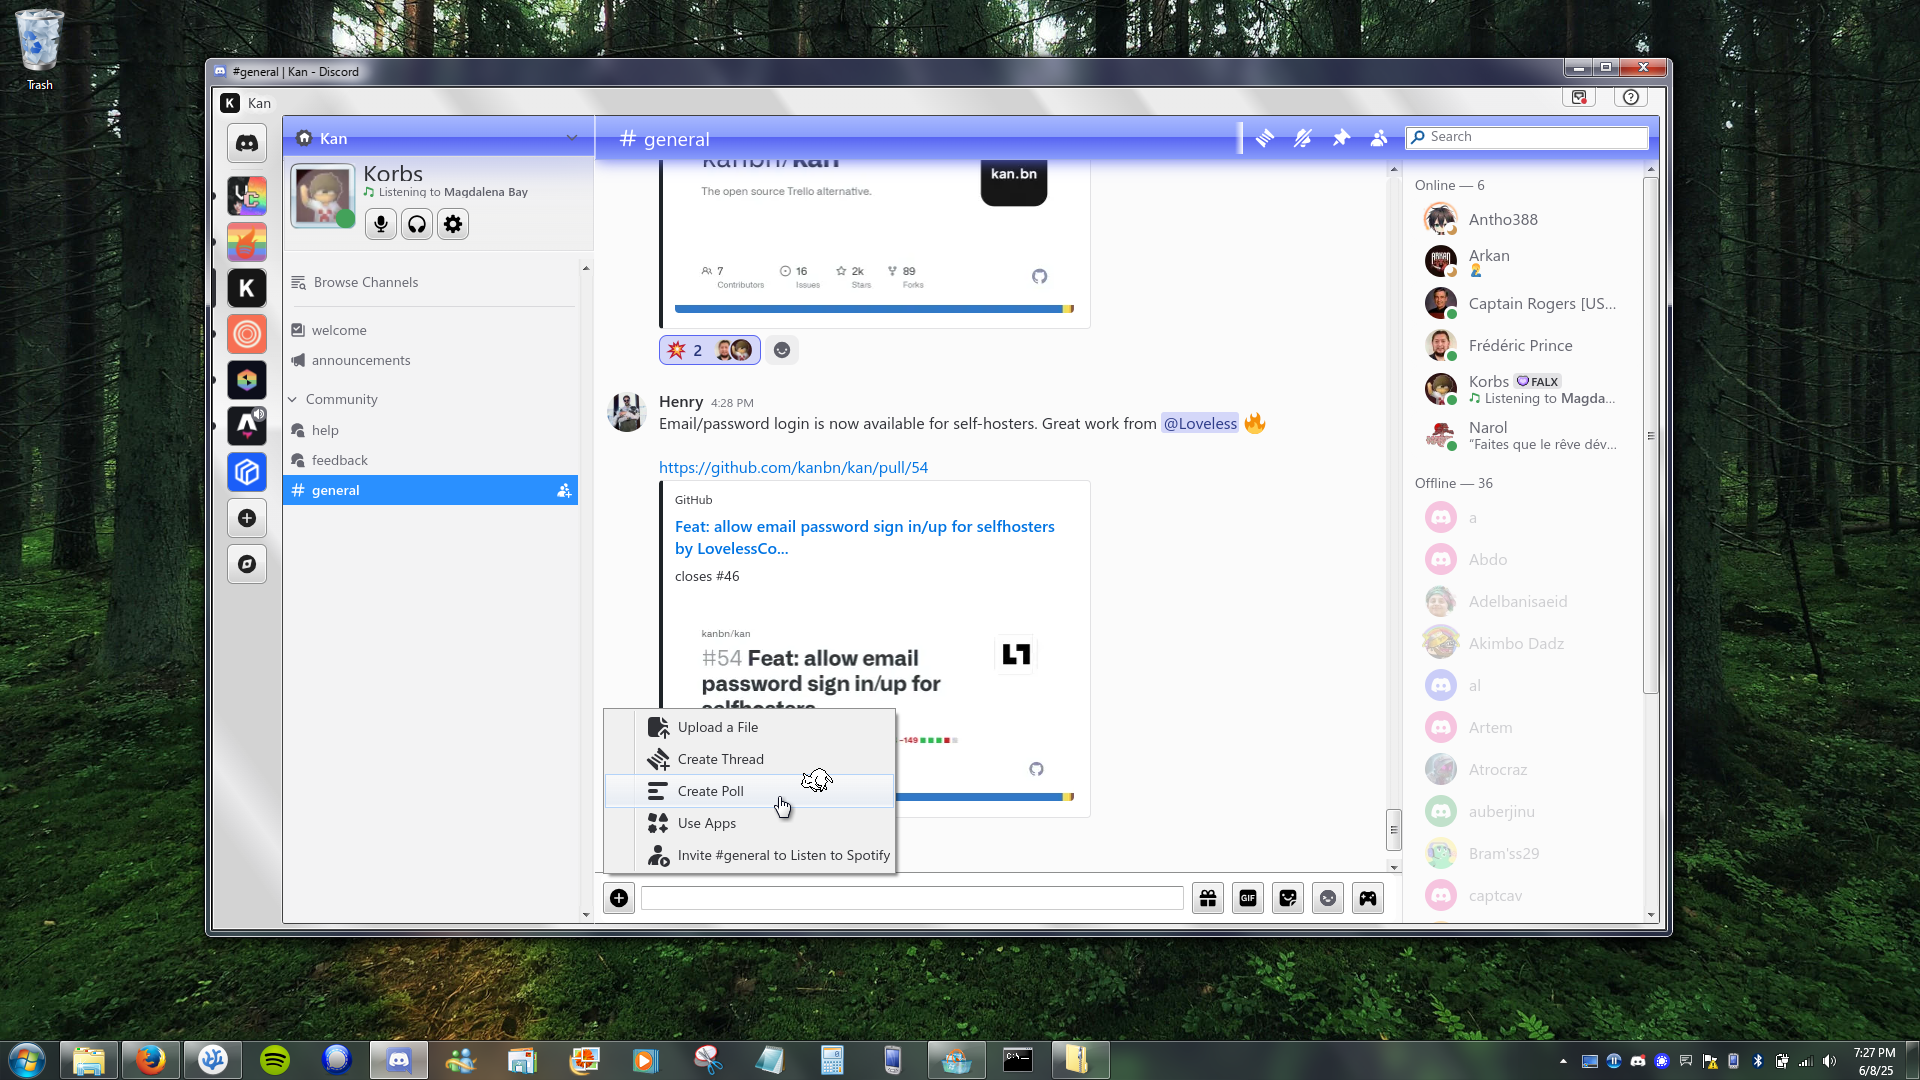Expand the Kan server dropdown menu
This screenshot has height=1080, width=1920.
[571, 138]
